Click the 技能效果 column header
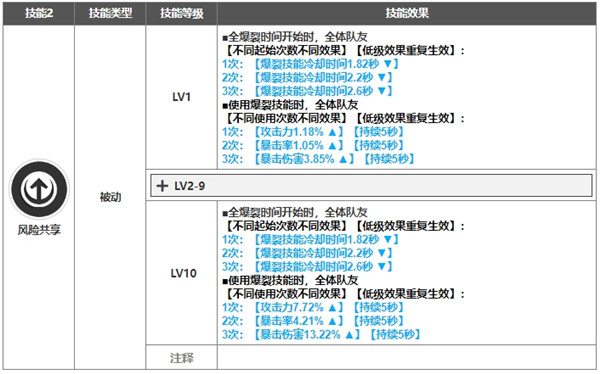The width and height of the screenshot is (600, 374). [407, 13]
